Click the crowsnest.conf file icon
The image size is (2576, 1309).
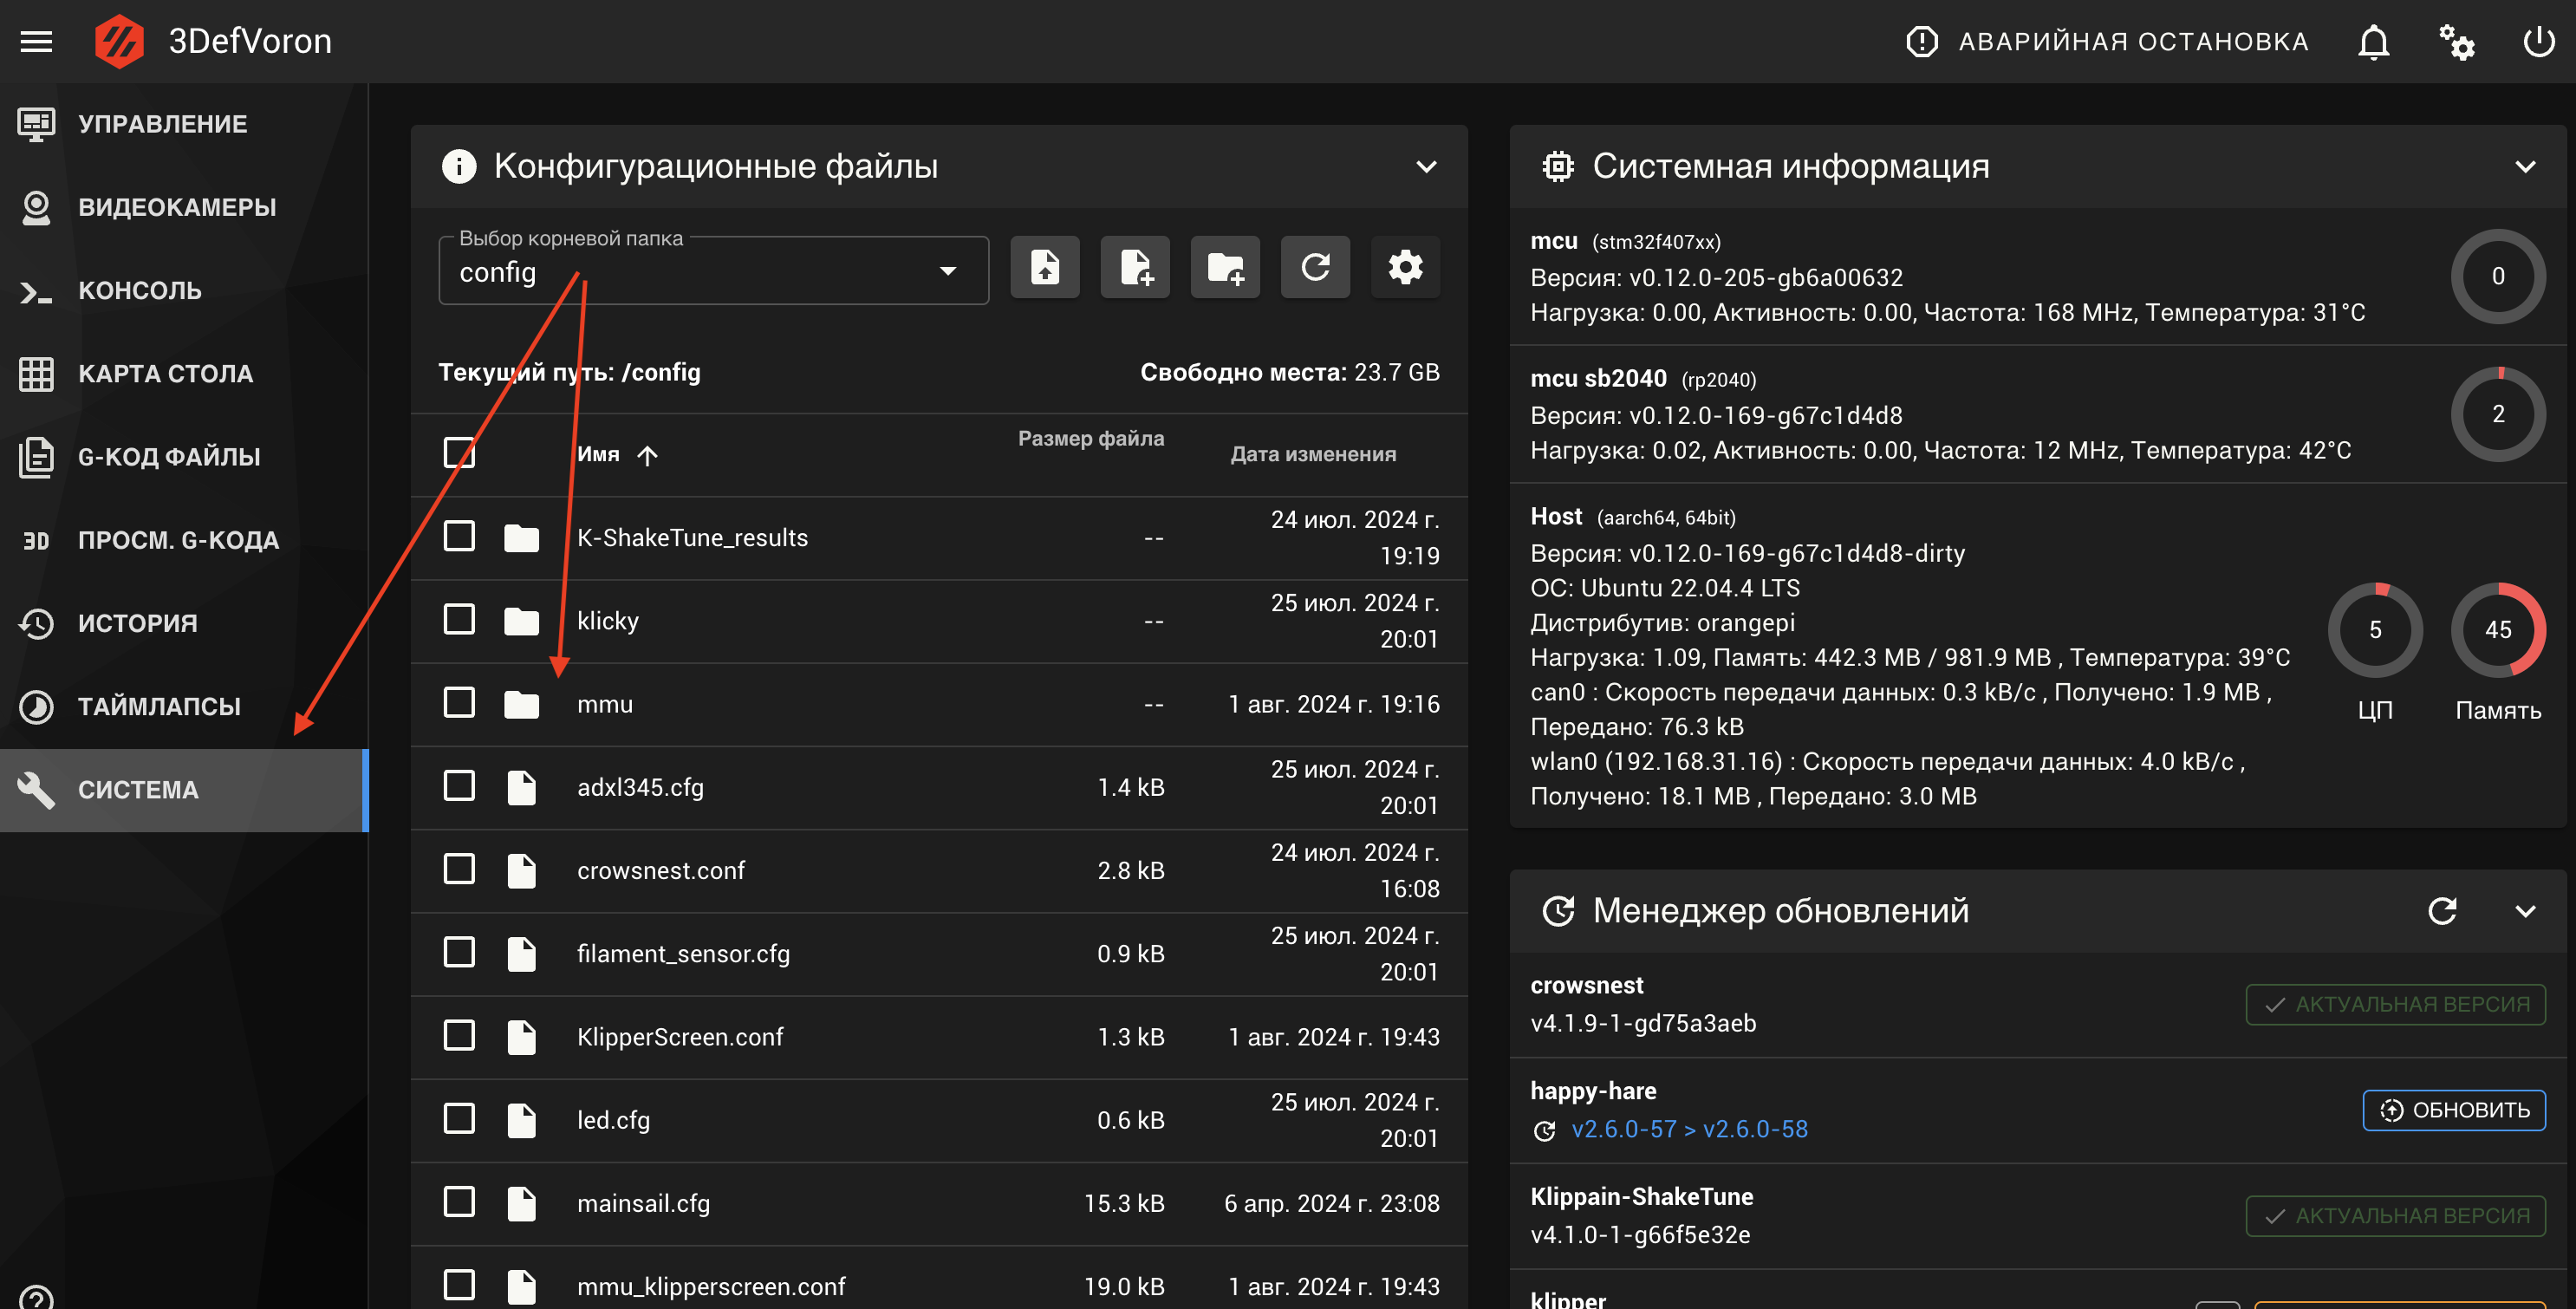click(x=521, y=870)
